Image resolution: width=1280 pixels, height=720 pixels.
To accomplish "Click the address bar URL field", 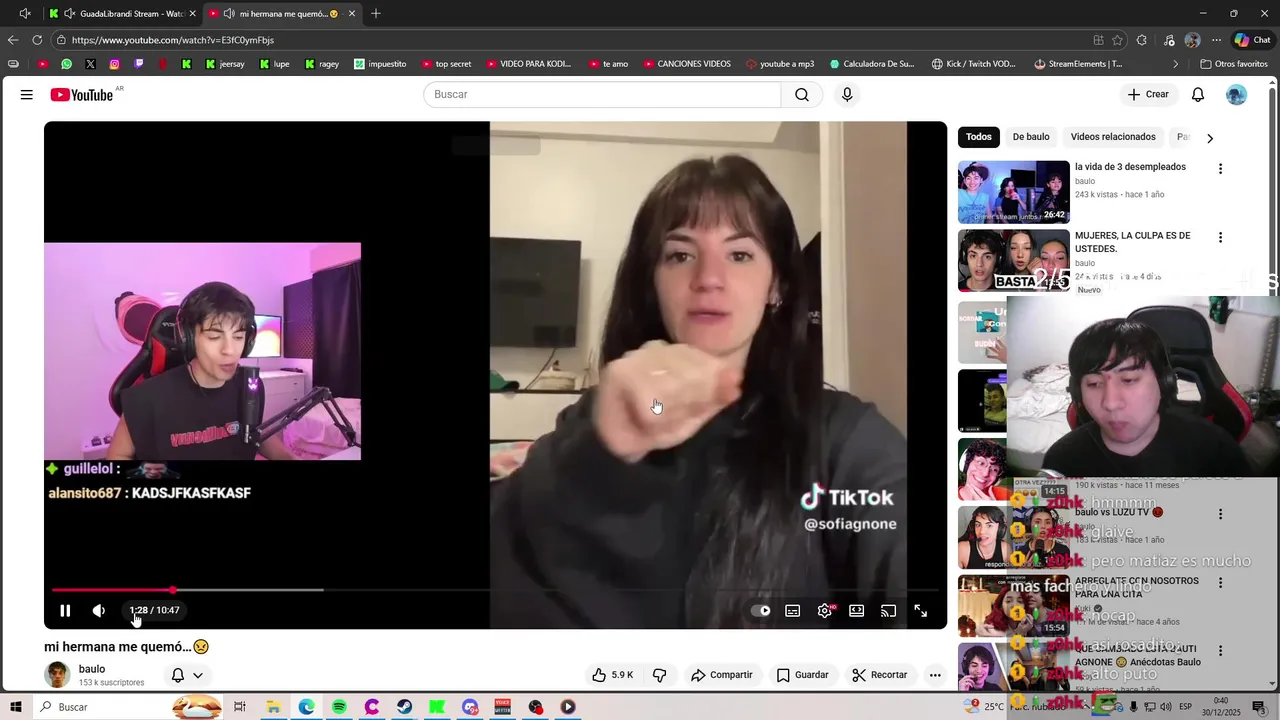I will pos(570,40).
